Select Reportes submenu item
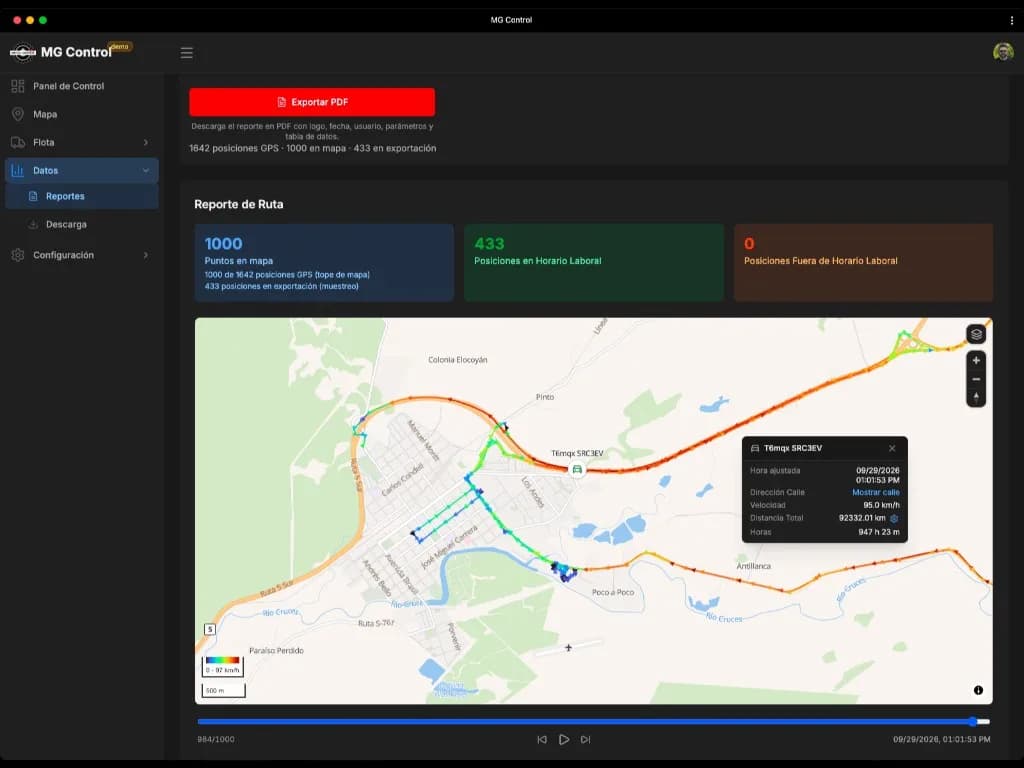 click(82, 196)
